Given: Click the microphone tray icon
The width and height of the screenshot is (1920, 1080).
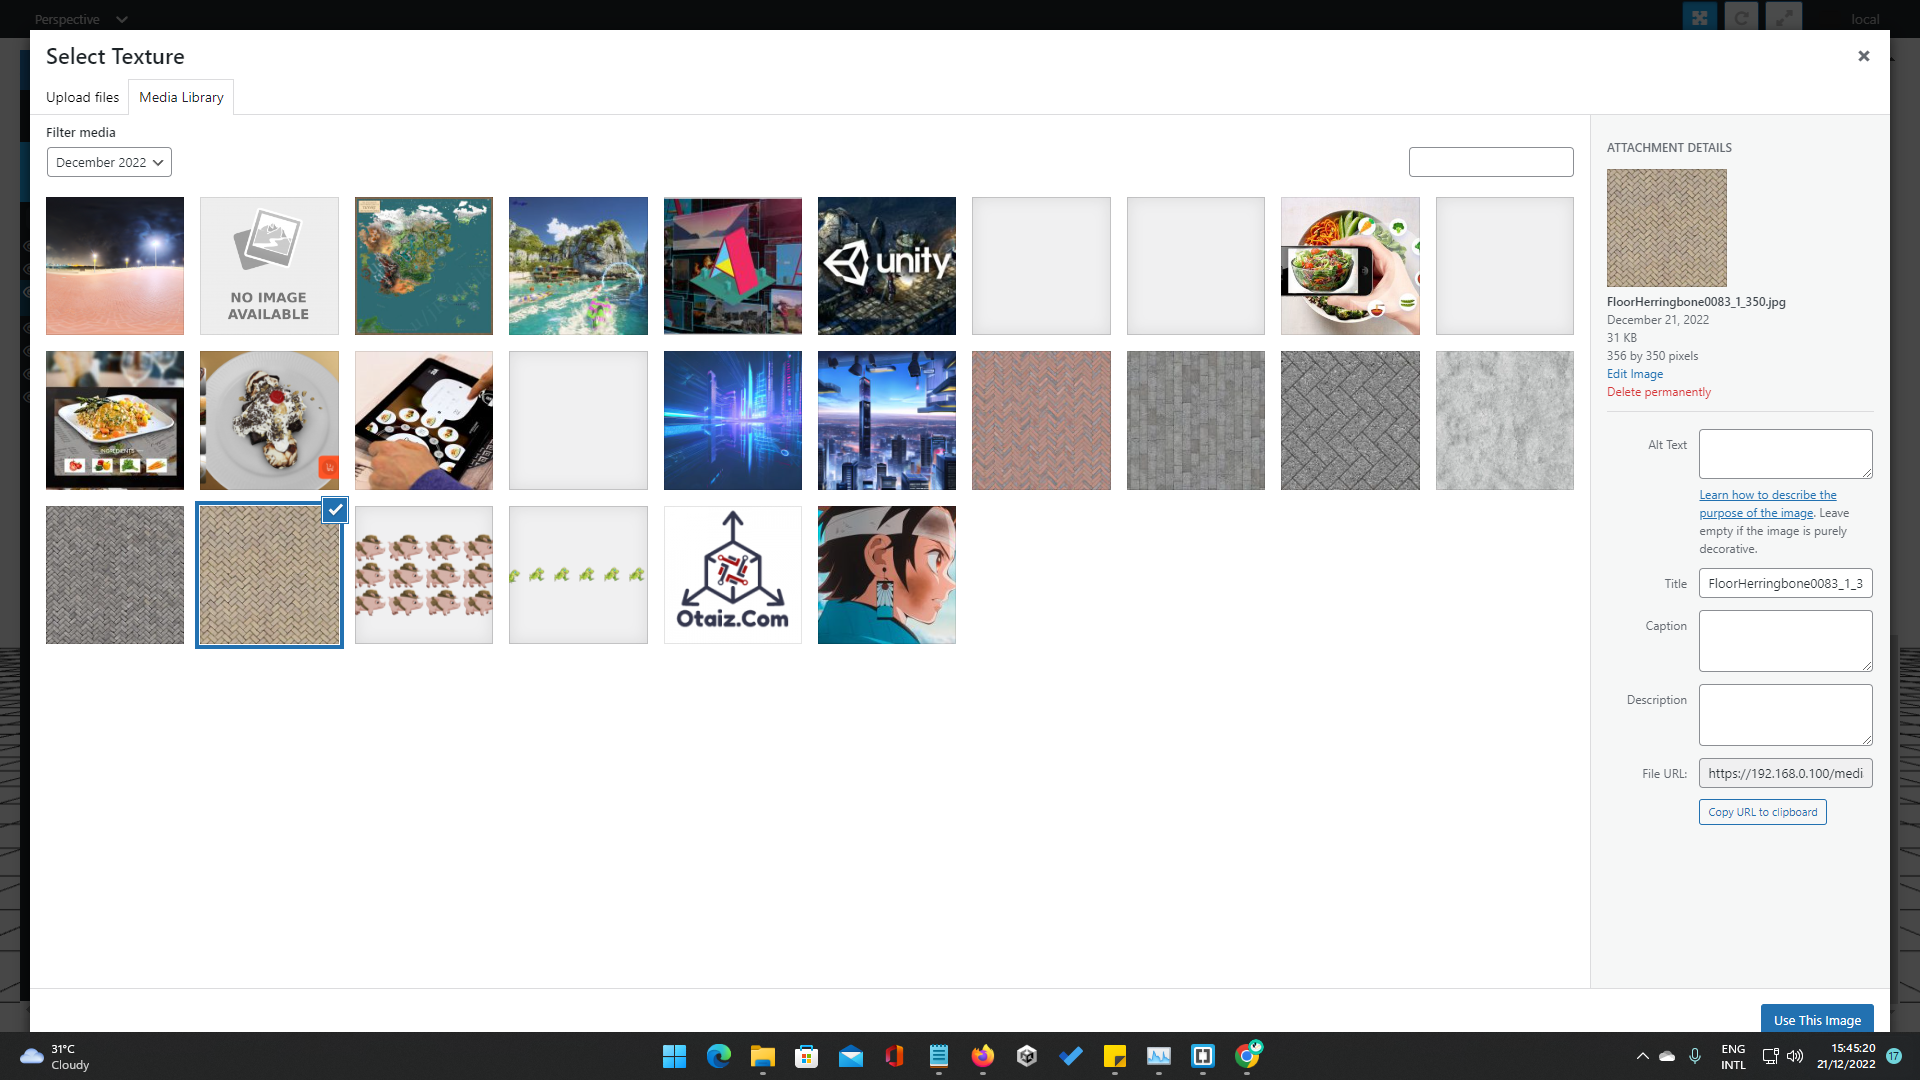Looking at the screenshot, I should coord(1695,1056).
